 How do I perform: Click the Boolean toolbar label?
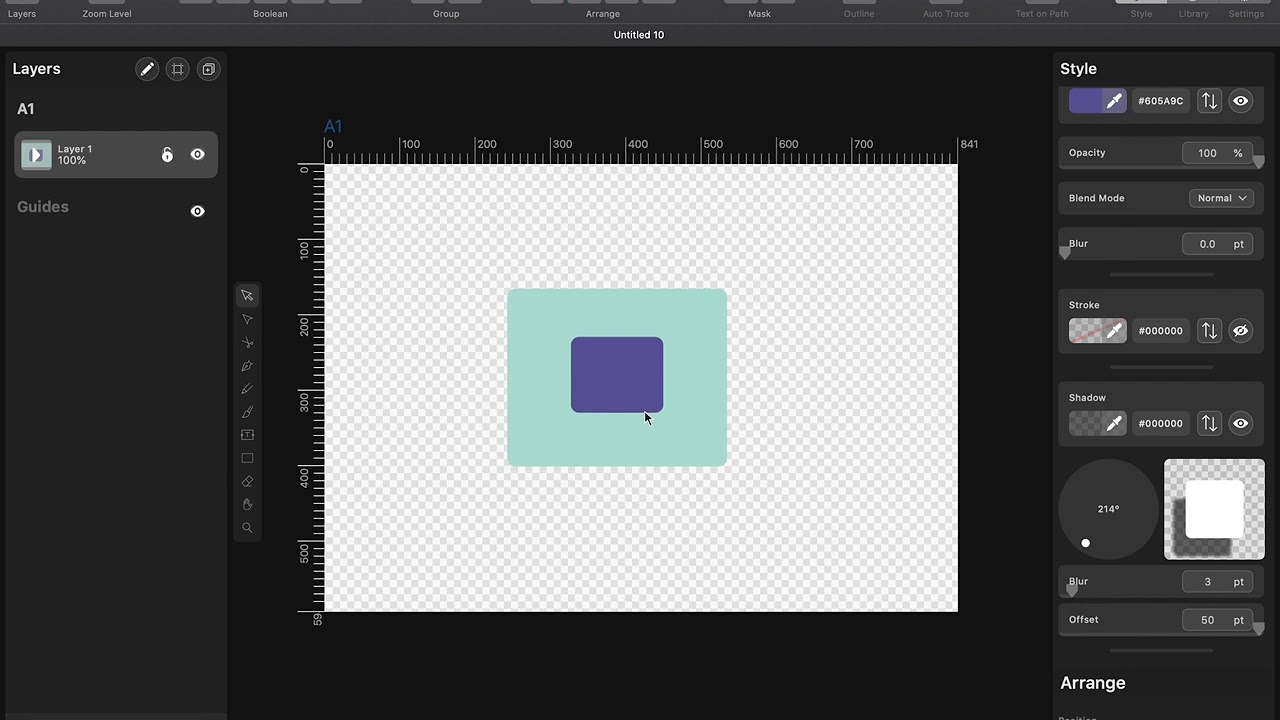pyautogui.click(x=270, y=14)
